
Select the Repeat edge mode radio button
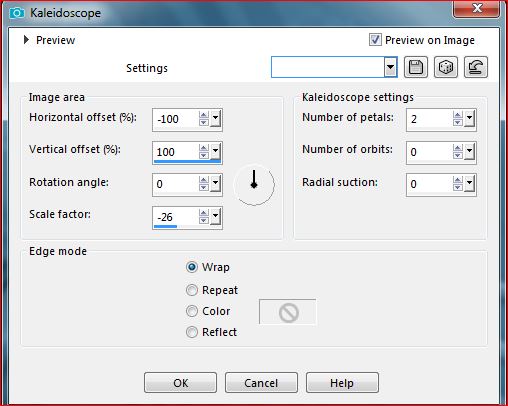[192, 290]
